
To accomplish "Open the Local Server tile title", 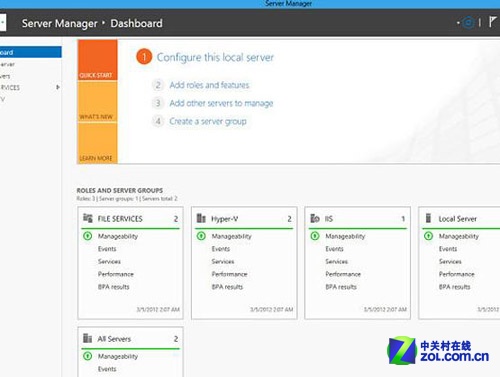I will pos(458,219).
